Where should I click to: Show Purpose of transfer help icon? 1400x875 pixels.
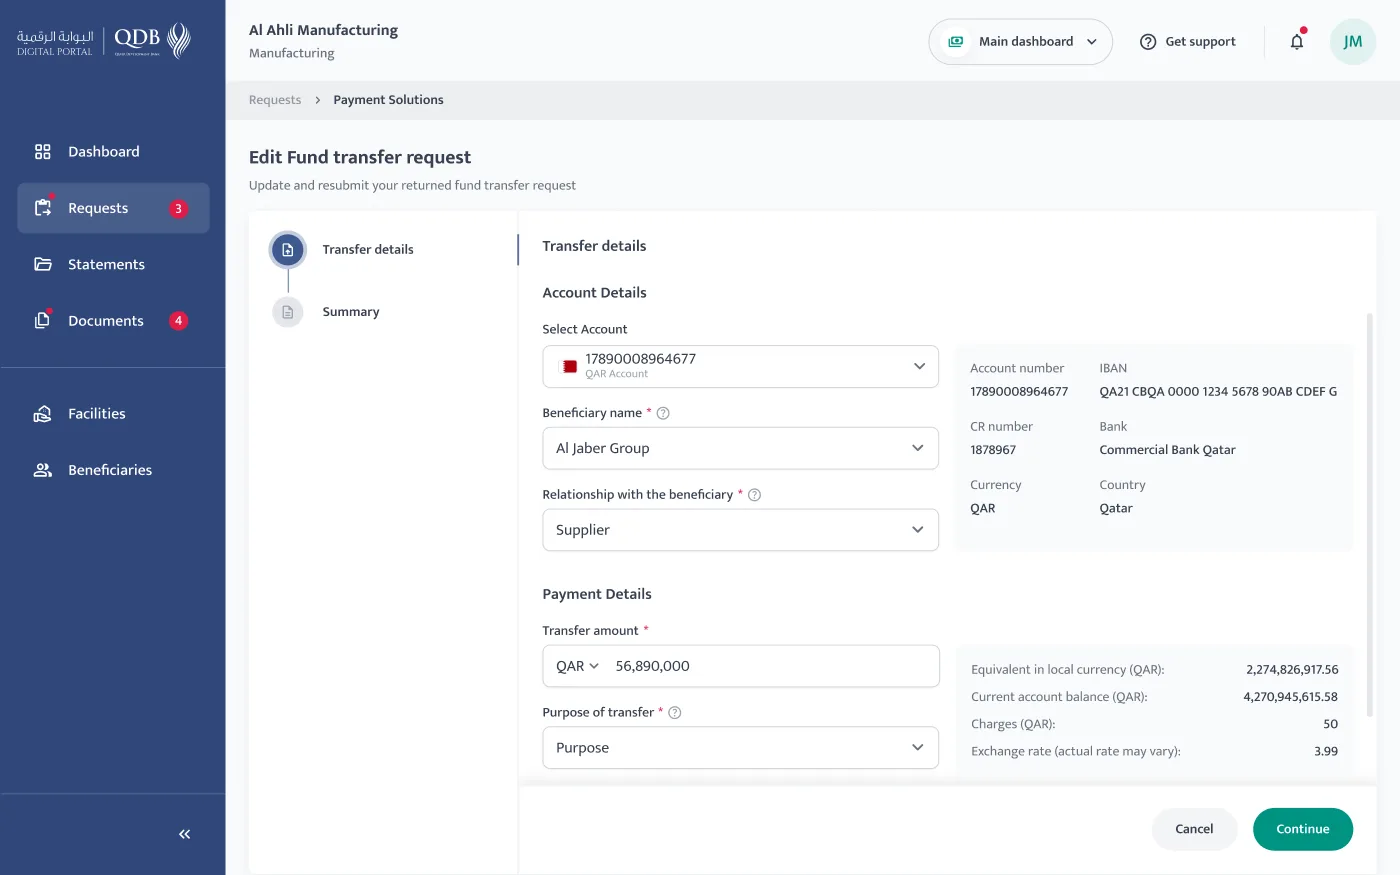pyautogui.click(x=675, y=713)
